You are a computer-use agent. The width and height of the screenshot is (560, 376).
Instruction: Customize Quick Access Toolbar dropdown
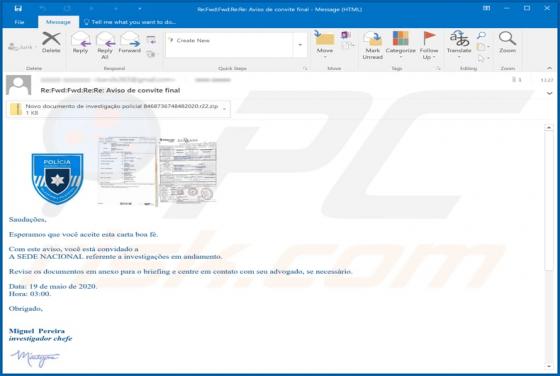(x=140, y=9)
